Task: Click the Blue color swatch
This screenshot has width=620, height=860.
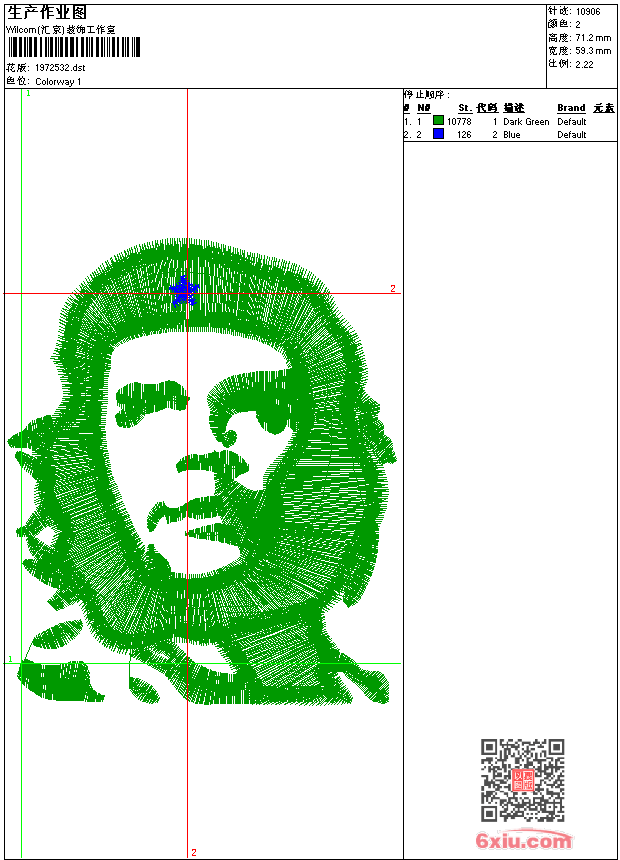Action: 438,133
